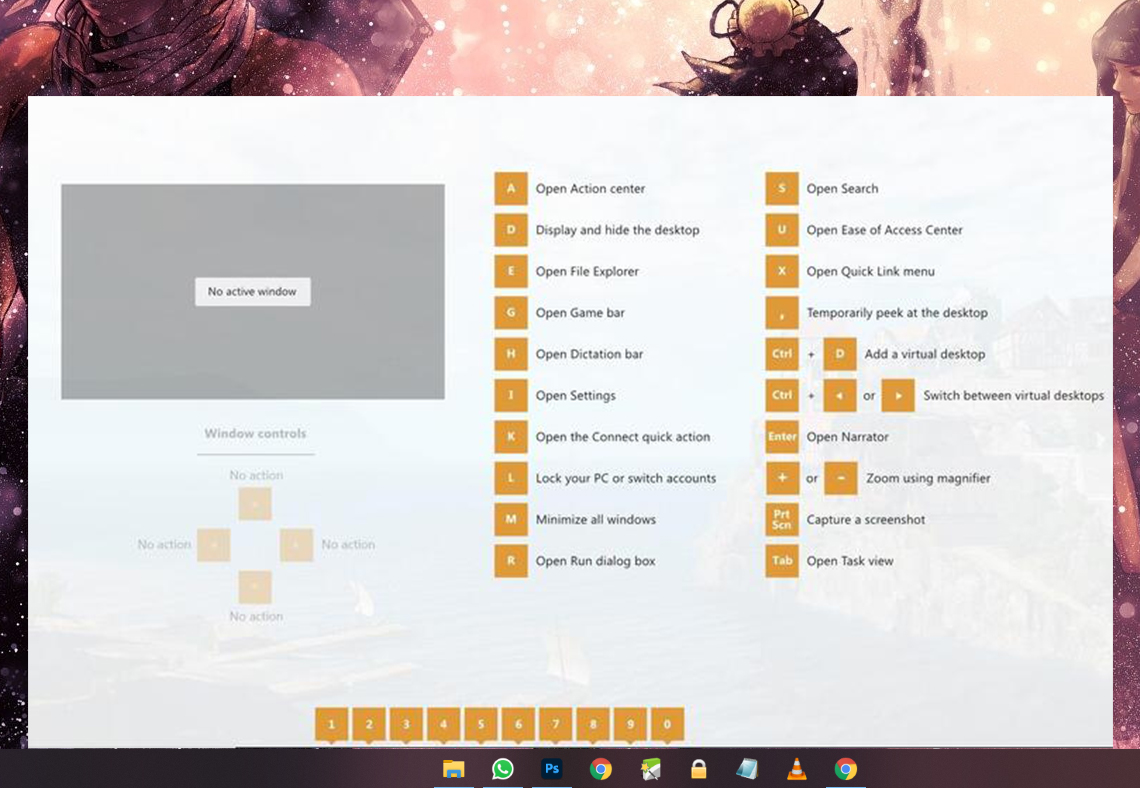Open the notepad taskbar icon
1140x788 pixels.
click(747, 769)
